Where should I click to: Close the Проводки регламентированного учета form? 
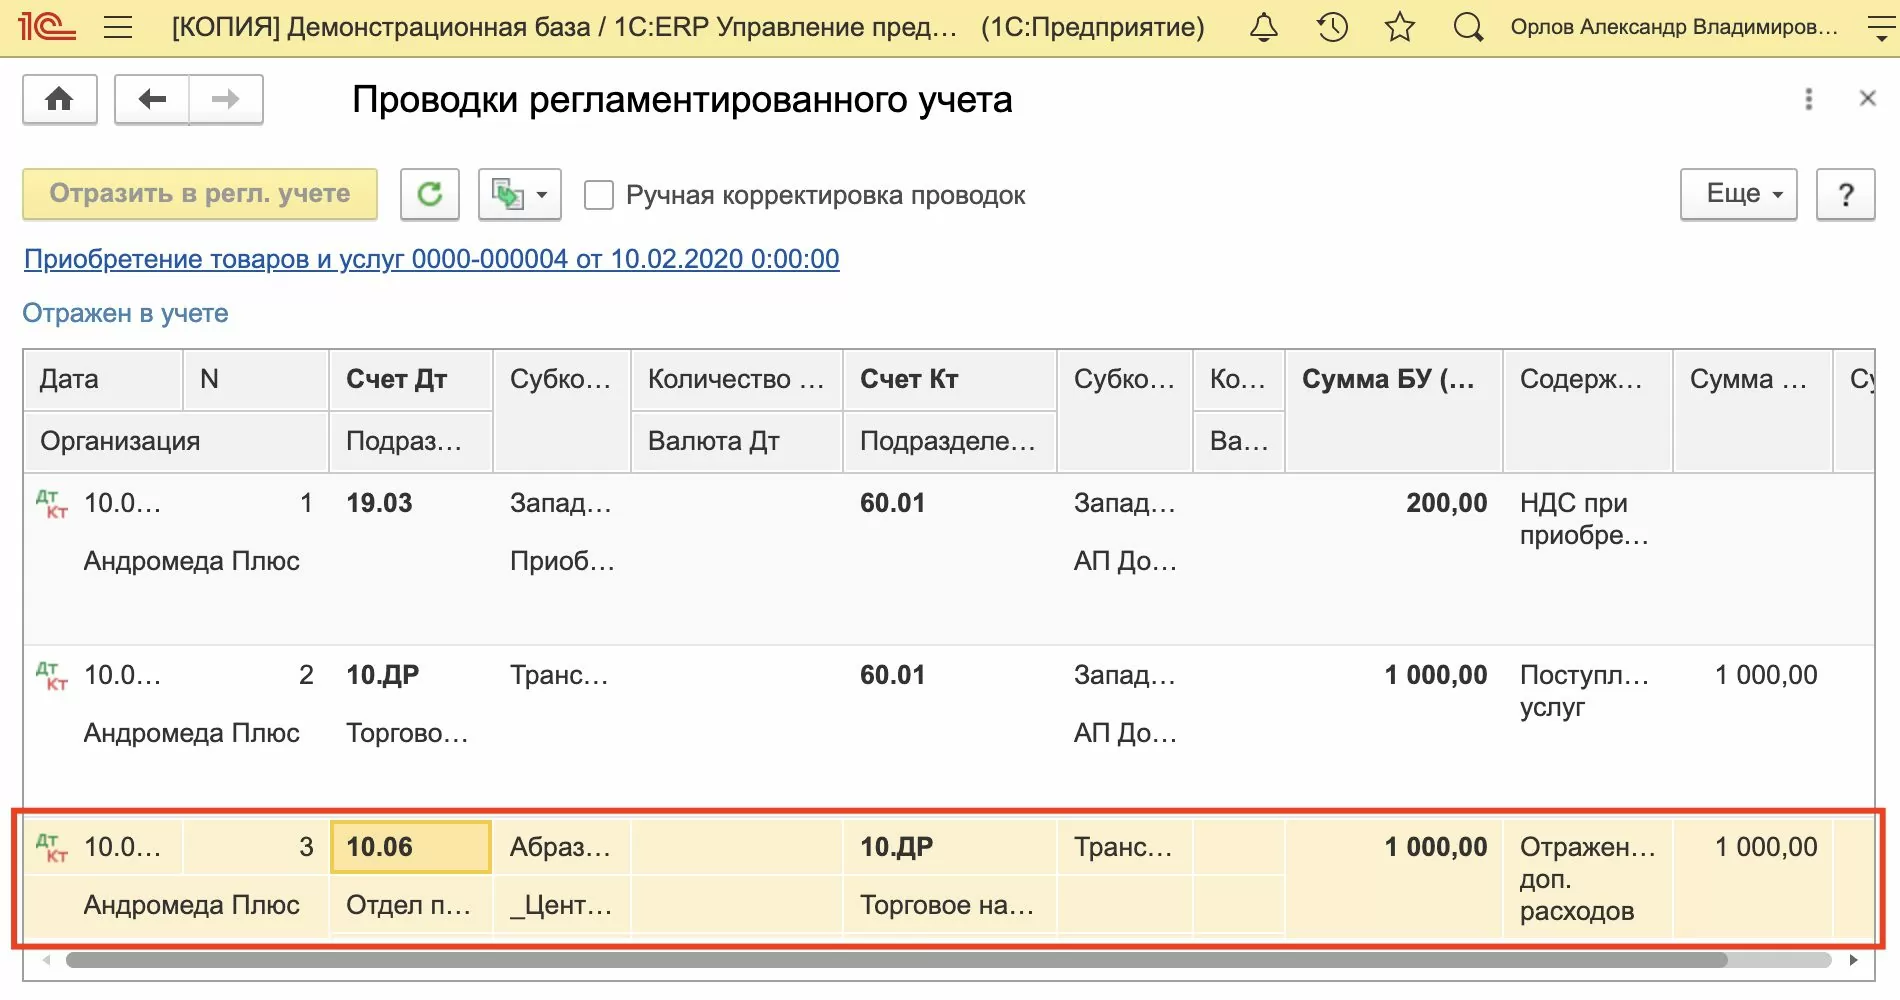click(1867, 98)
